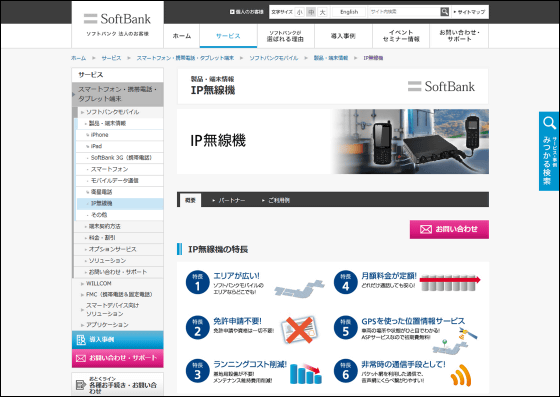Click the SoftBank logo in page title banner
The width and height of the screenshot is (560, 397).
pos(441,86)
